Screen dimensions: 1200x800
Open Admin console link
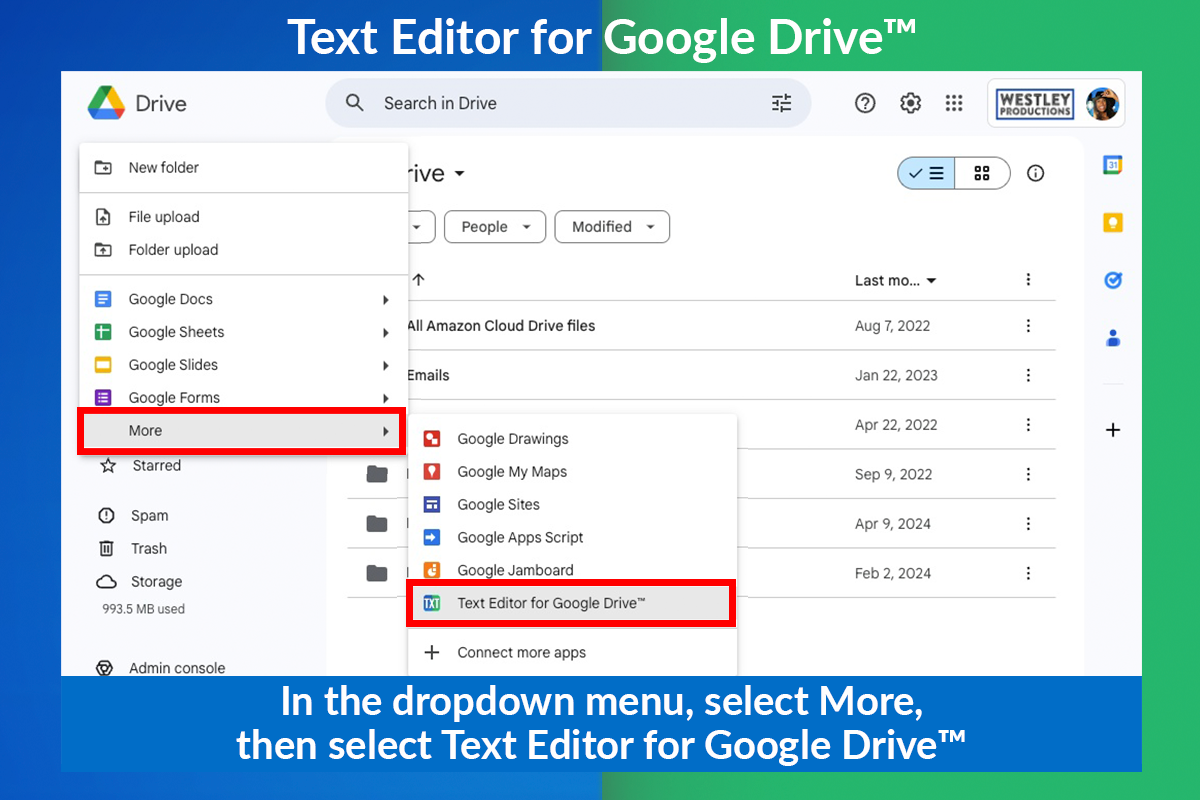176,668
